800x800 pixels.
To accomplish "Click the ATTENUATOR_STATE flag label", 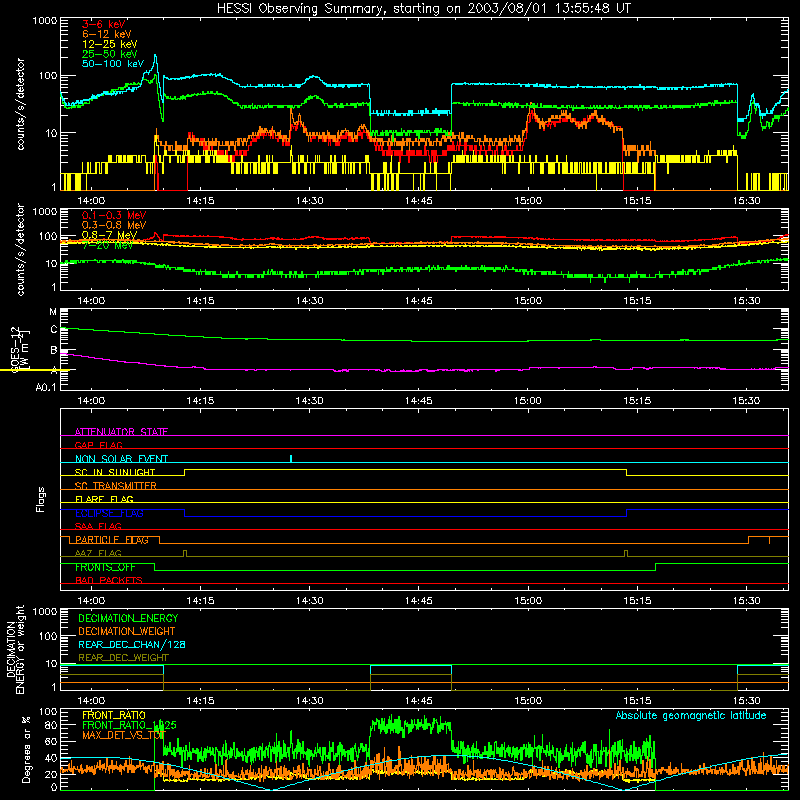I will (x=121, y=432).
